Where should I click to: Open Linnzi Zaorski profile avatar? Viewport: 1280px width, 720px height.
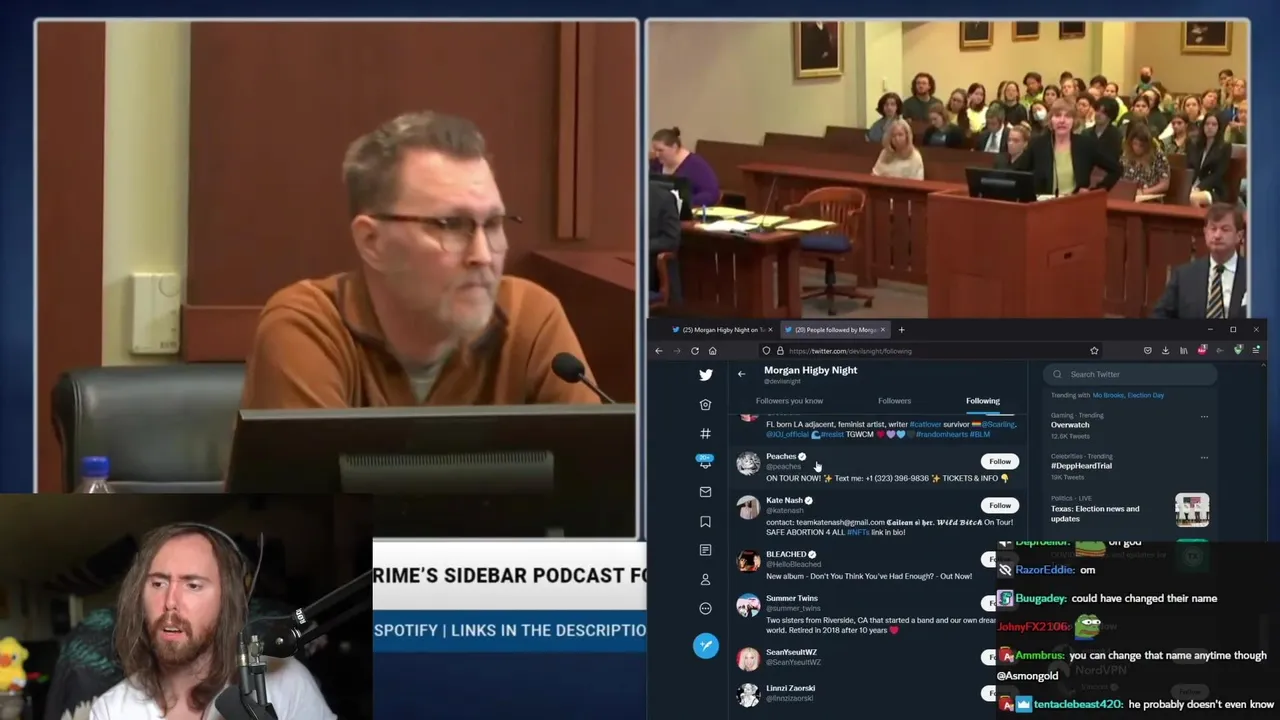pyautogui.click(x=748, y=694)
